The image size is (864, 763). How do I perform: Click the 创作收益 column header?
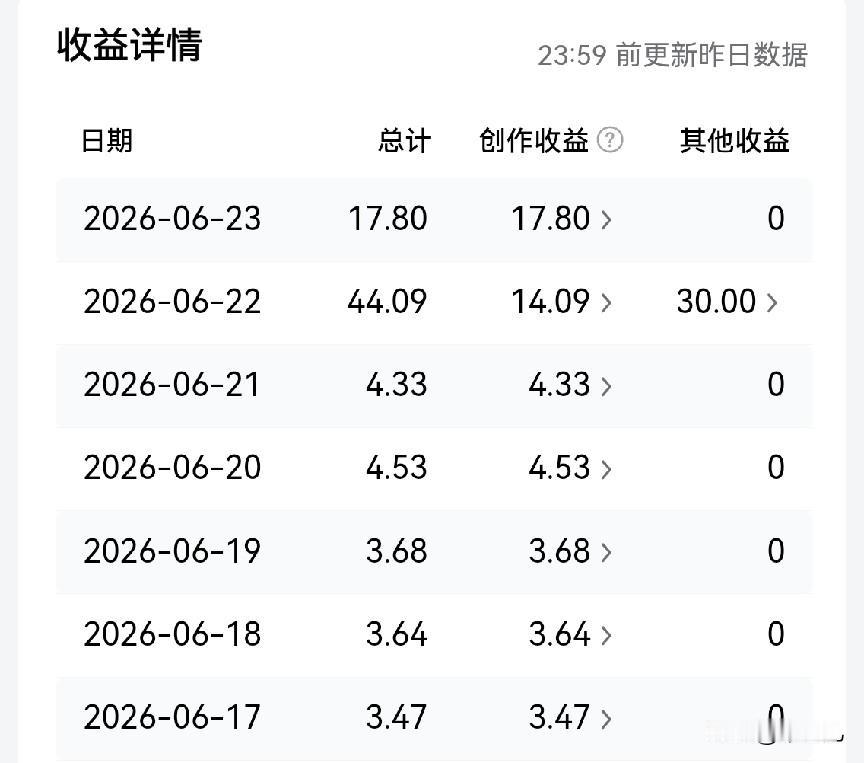pyautogui.click(x=533, y=140)
